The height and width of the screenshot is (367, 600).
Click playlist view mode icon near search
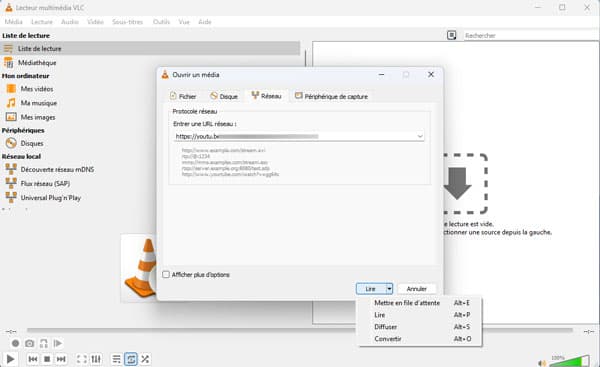452,35
